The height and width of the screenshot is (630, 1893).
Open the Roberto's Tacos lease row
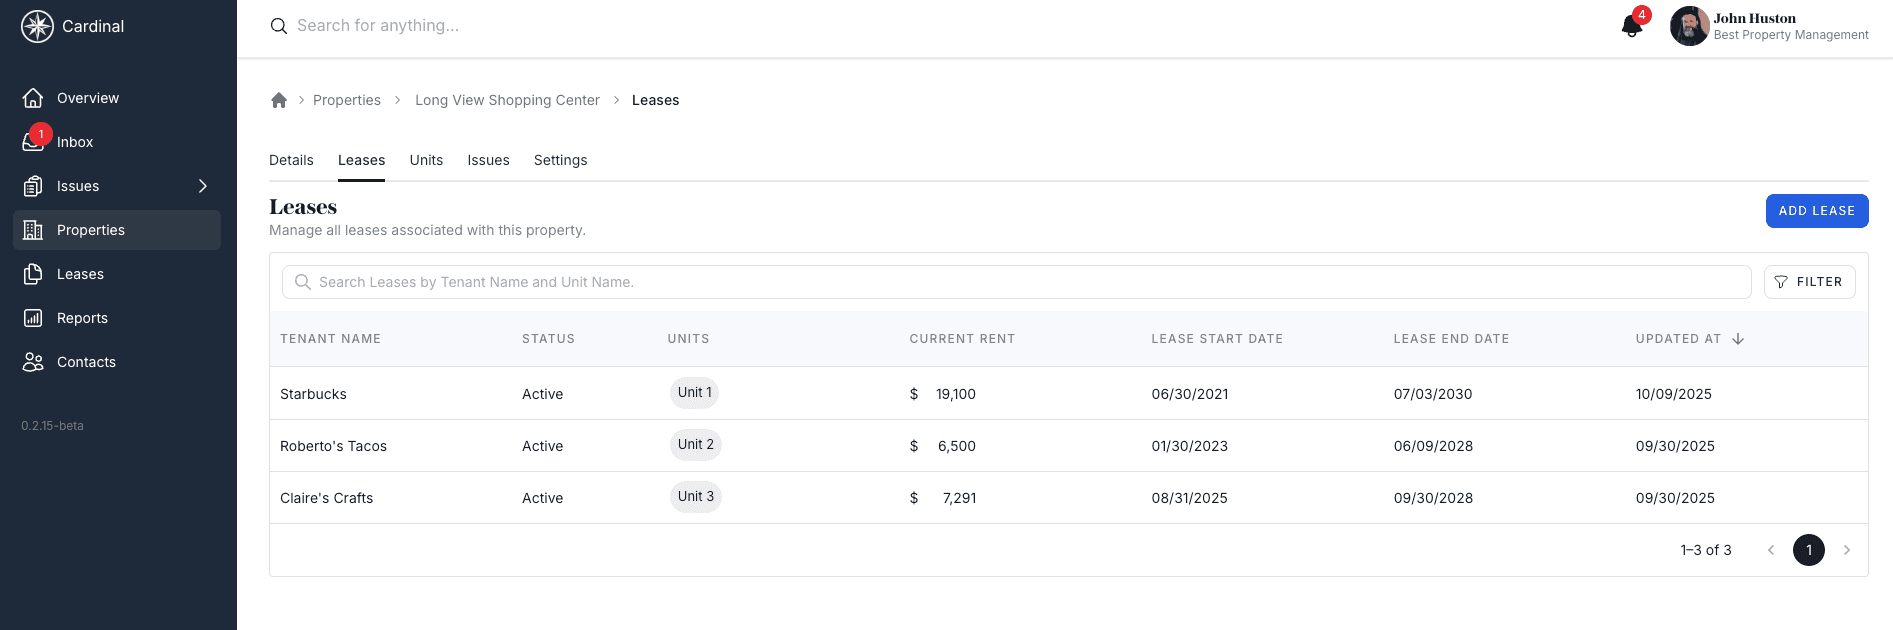tap(333, 446)
